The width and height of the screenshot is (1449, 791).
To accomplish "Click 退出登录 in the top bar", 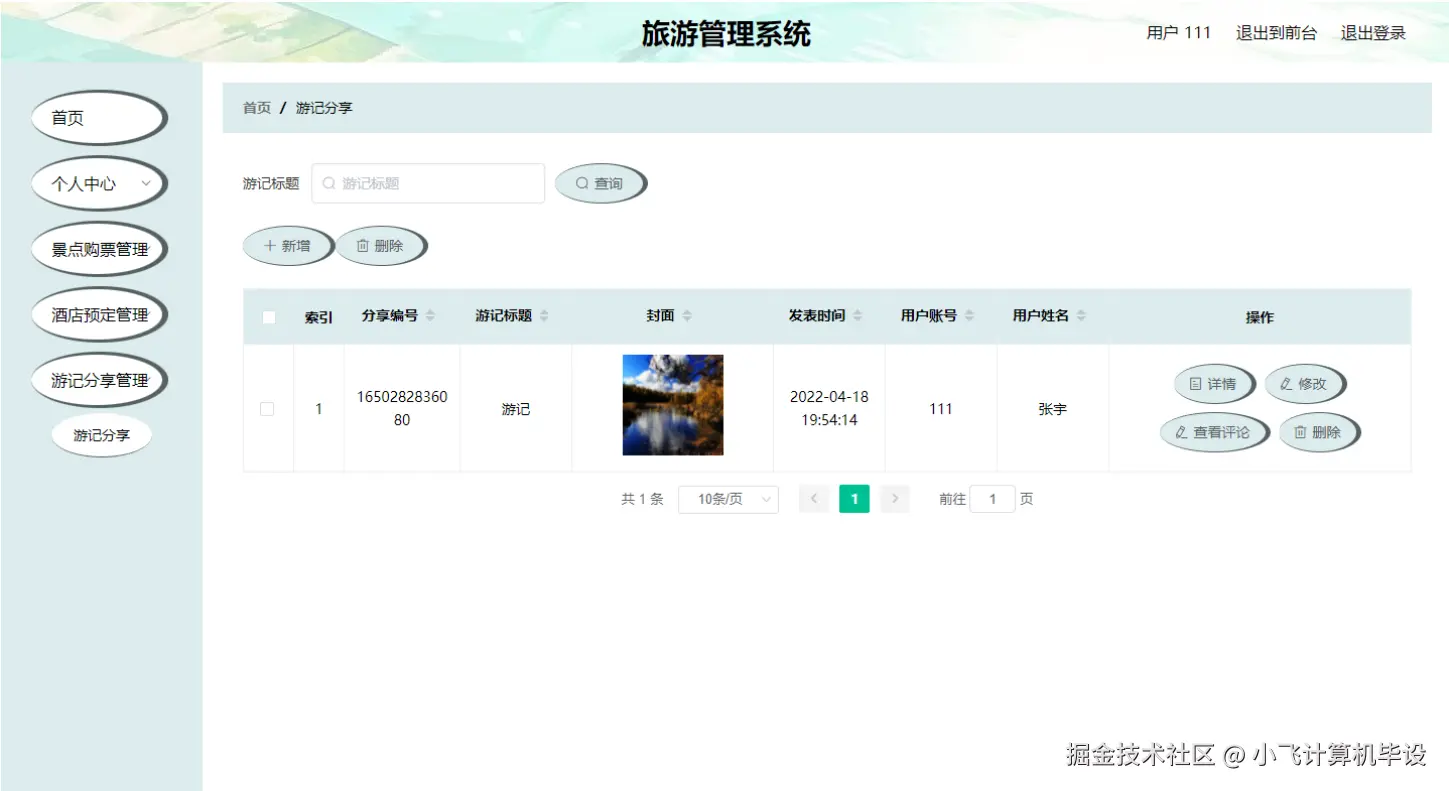I will click(x=1373, y=32).
